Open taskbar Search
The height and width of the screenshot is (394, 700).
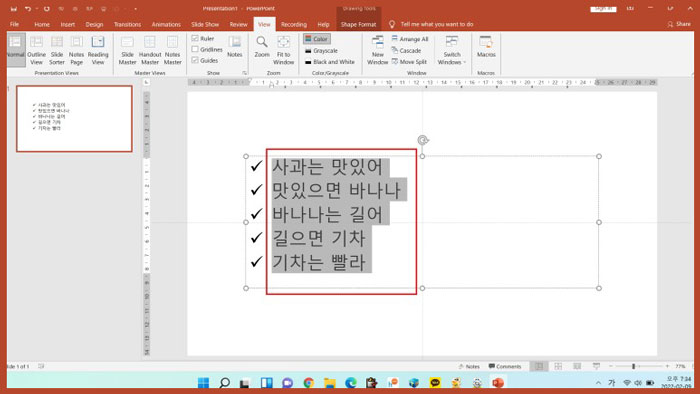click(x=225, y=383)
